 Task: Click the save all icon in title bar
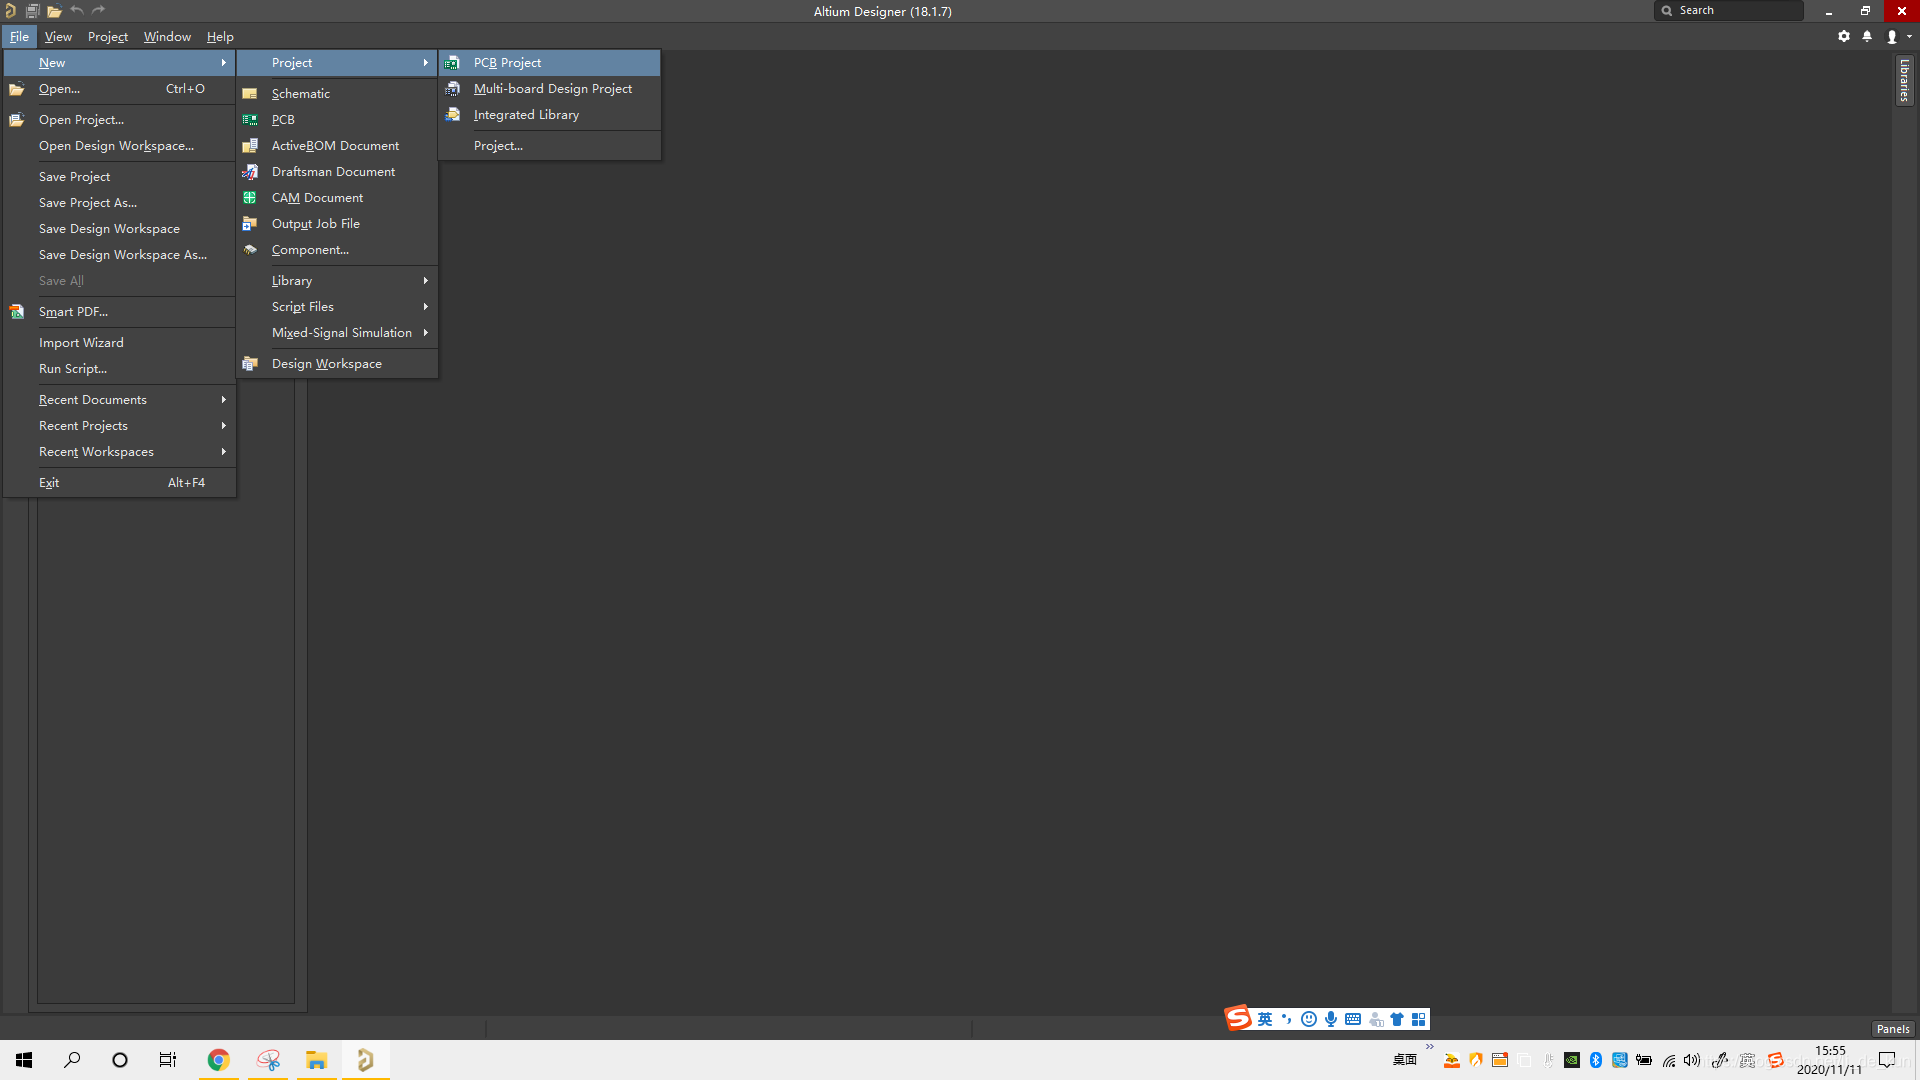coord(32,11)
